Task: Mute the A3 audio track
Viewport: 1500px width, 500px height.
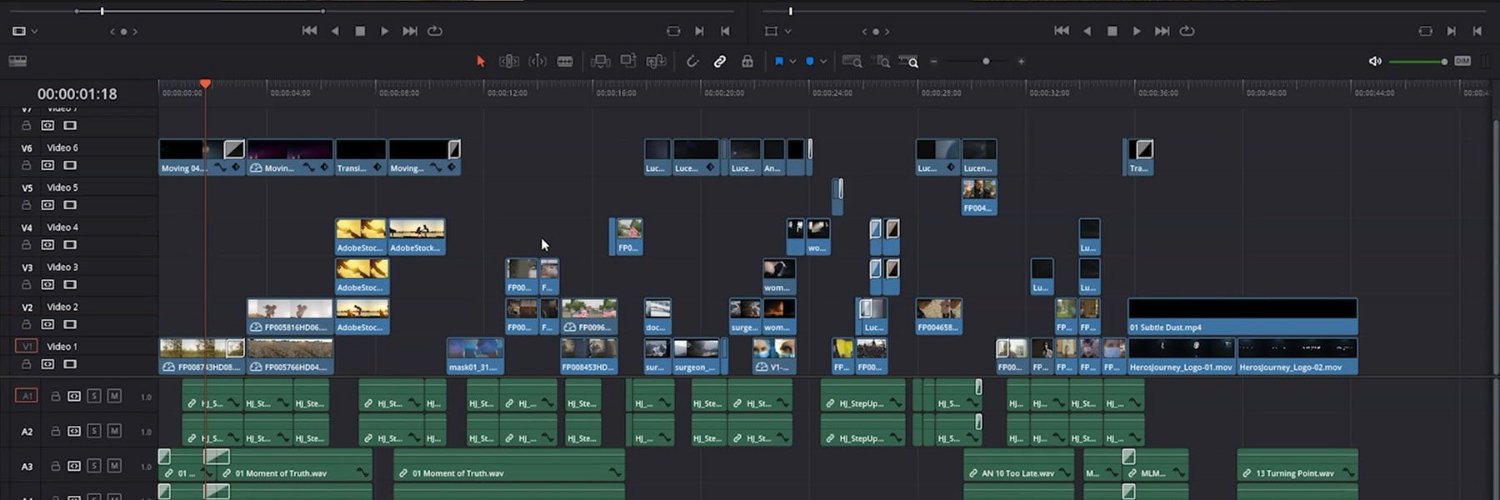Action: (114, 466)
